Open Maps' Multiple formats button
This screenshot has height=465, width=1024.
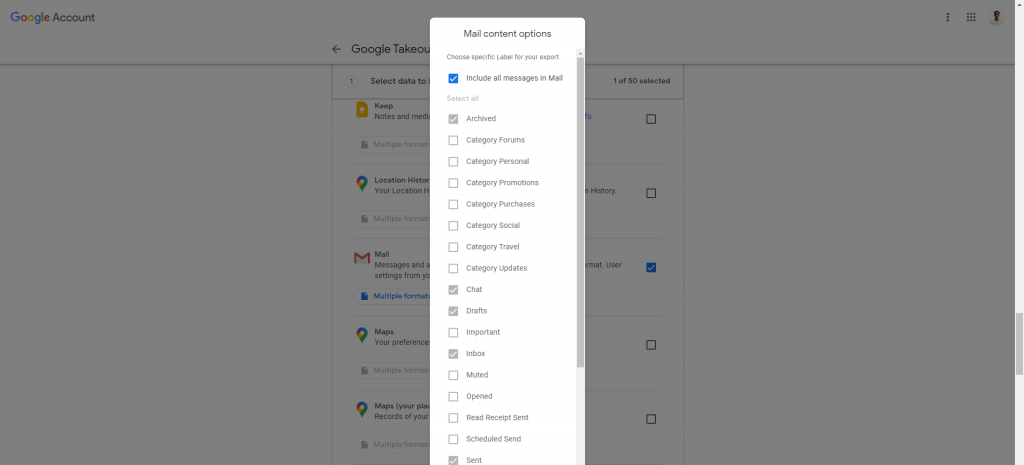point(392,370)
